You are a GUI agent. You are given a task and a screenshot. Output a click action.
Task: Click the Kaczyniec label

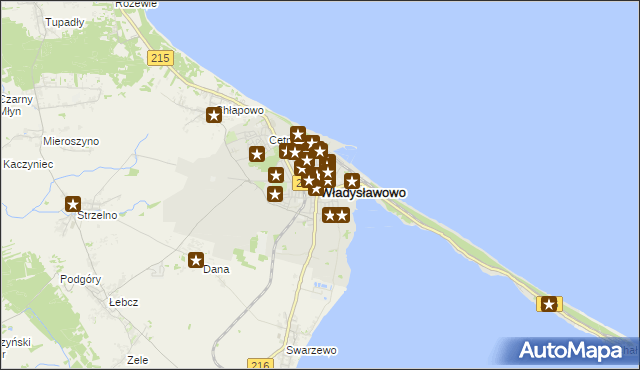[28, 164]
